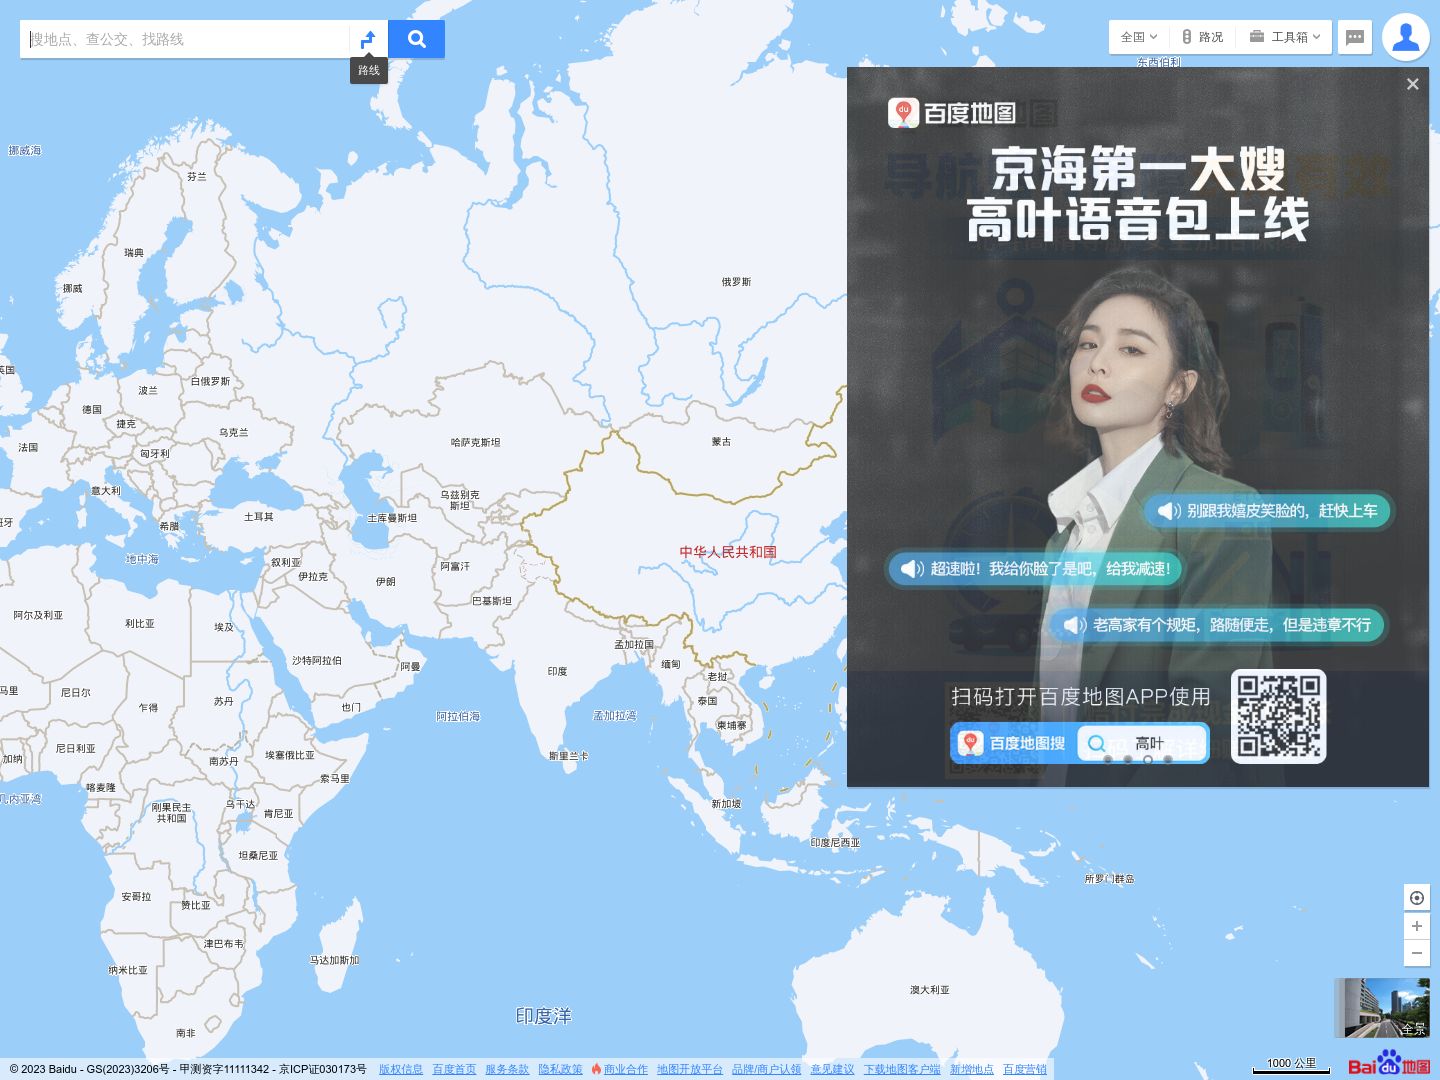Click the 俄罗斯 map label
Screen dimensions: 1440x1080
[736, 282]
